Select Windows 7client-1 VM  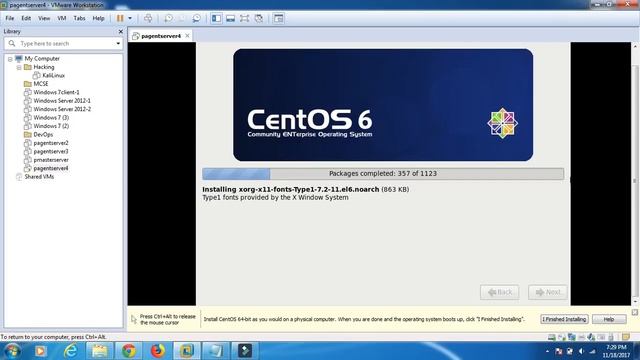[56, 92]
